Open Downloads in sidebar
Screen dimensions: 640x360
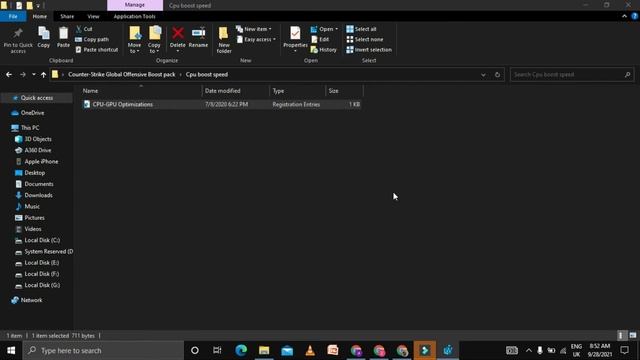[x=38, y=195]
